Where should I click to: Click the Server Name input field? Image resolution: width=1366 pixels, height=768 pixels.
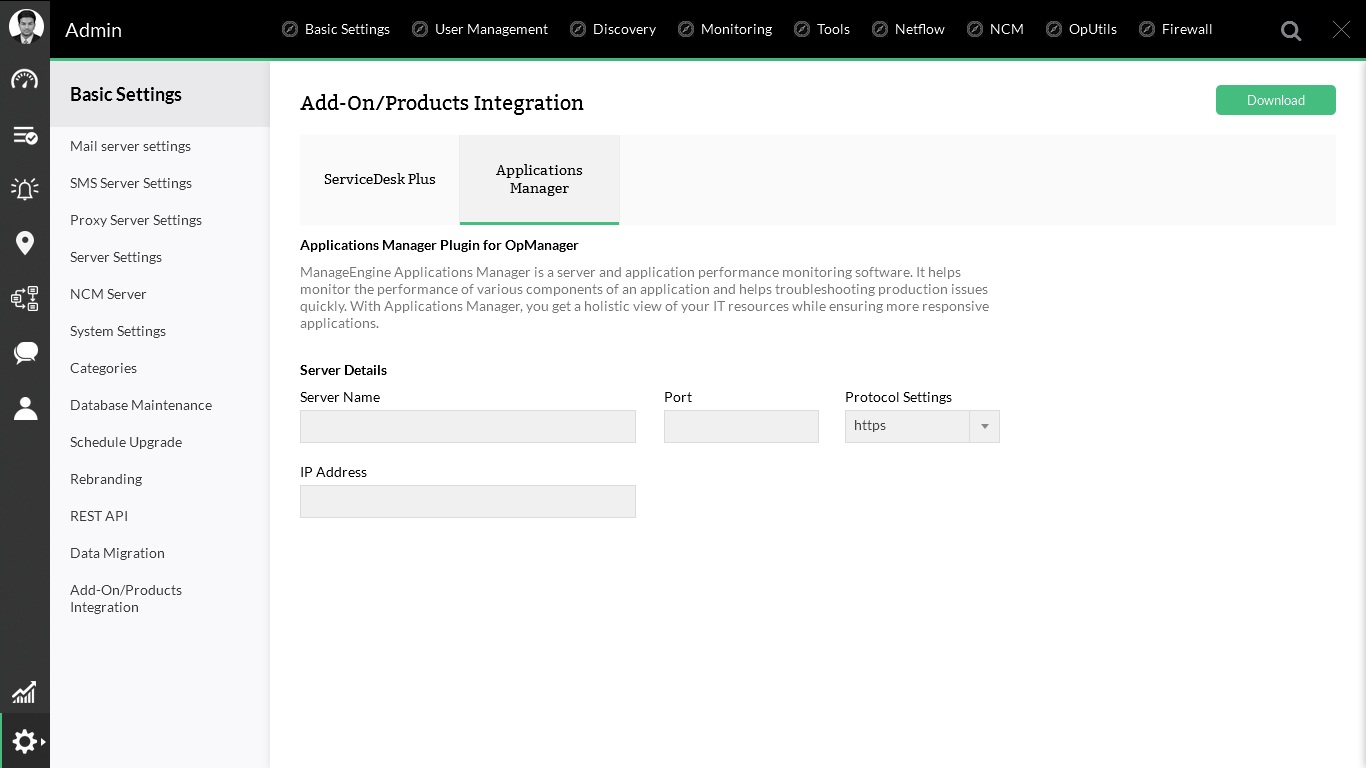[x=468, y=426]
